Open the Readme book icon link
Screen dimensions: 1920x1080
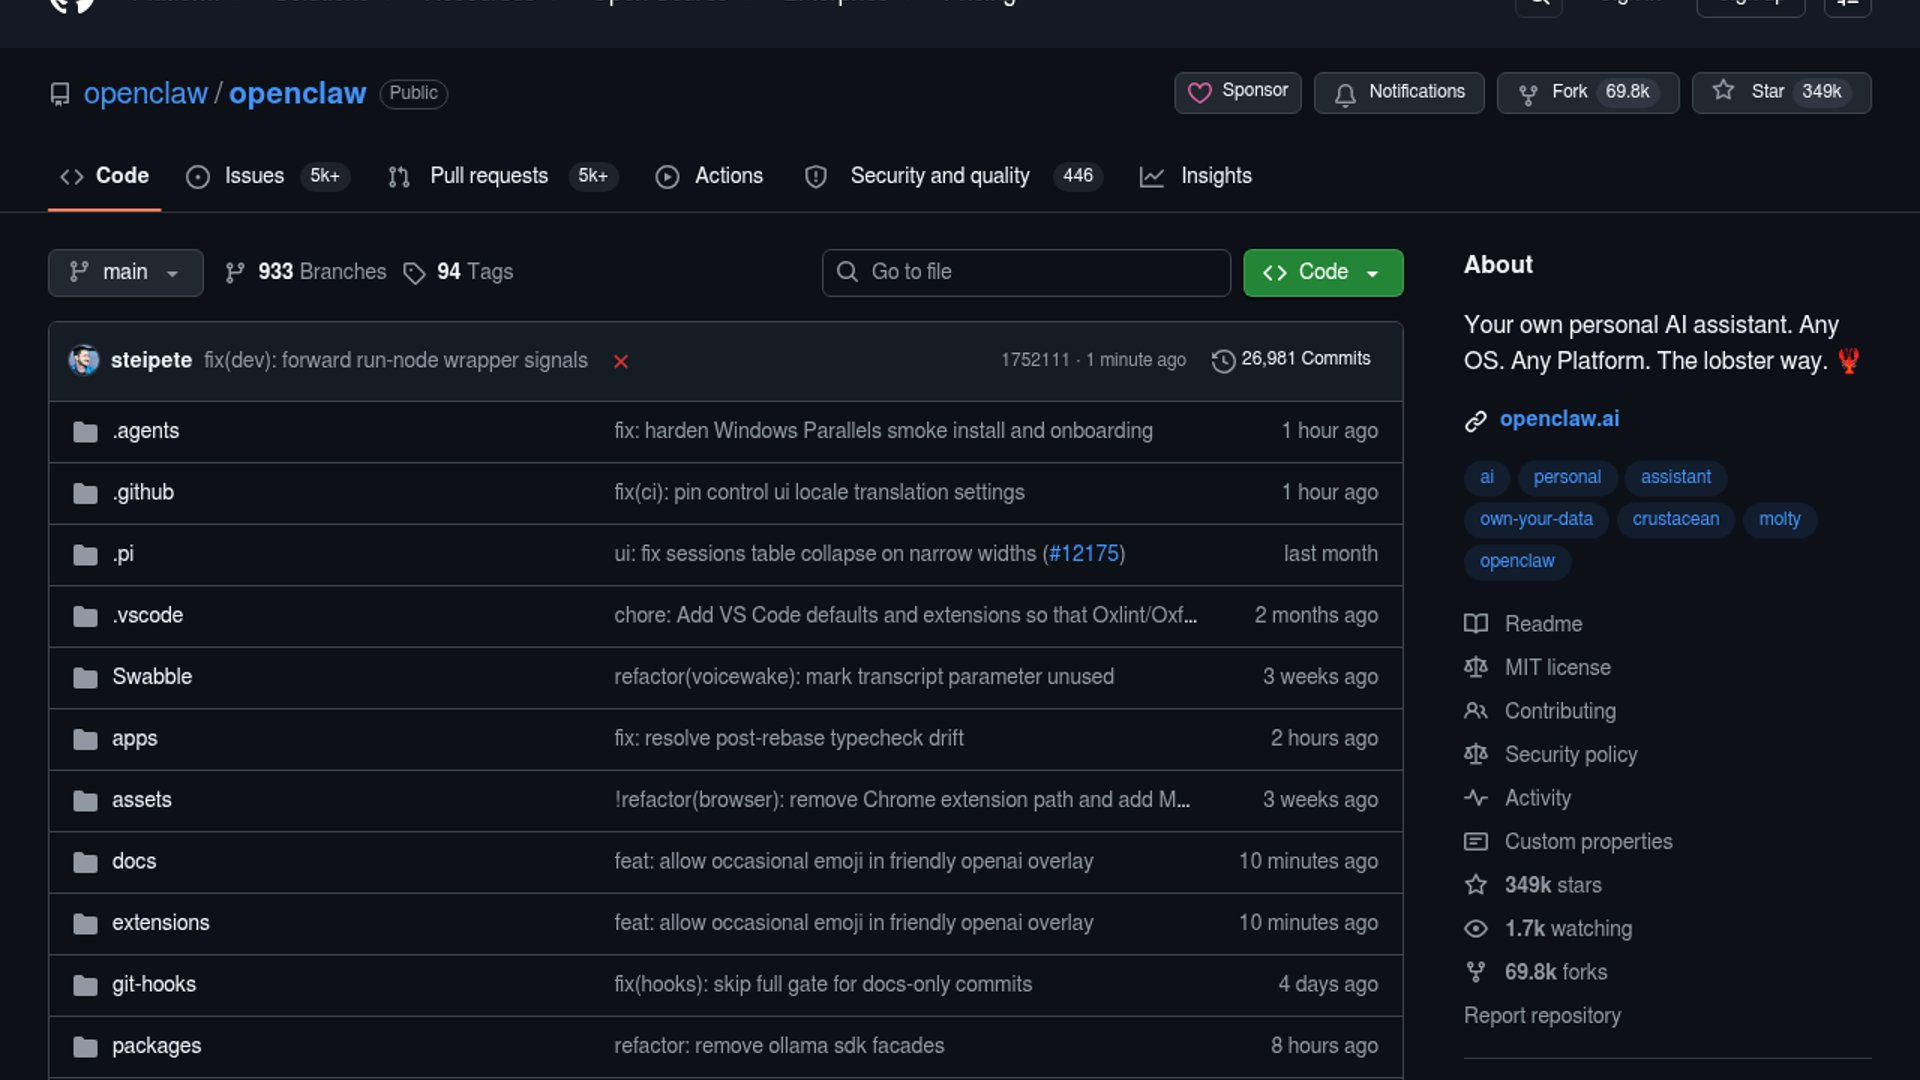(x=1476, y=624)
